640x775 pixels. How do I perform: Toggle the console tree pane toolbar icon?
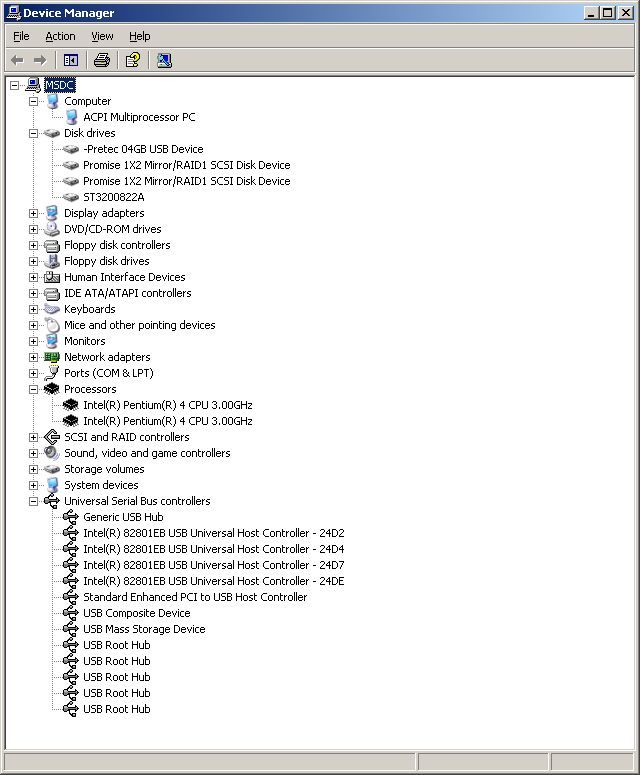coord(71,60)
